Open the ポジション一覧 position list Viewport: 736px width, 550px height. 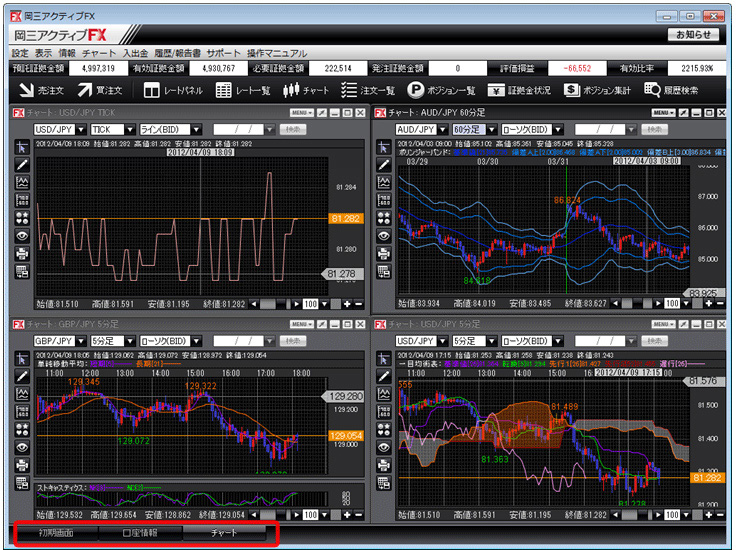click(x=441, y=90)
